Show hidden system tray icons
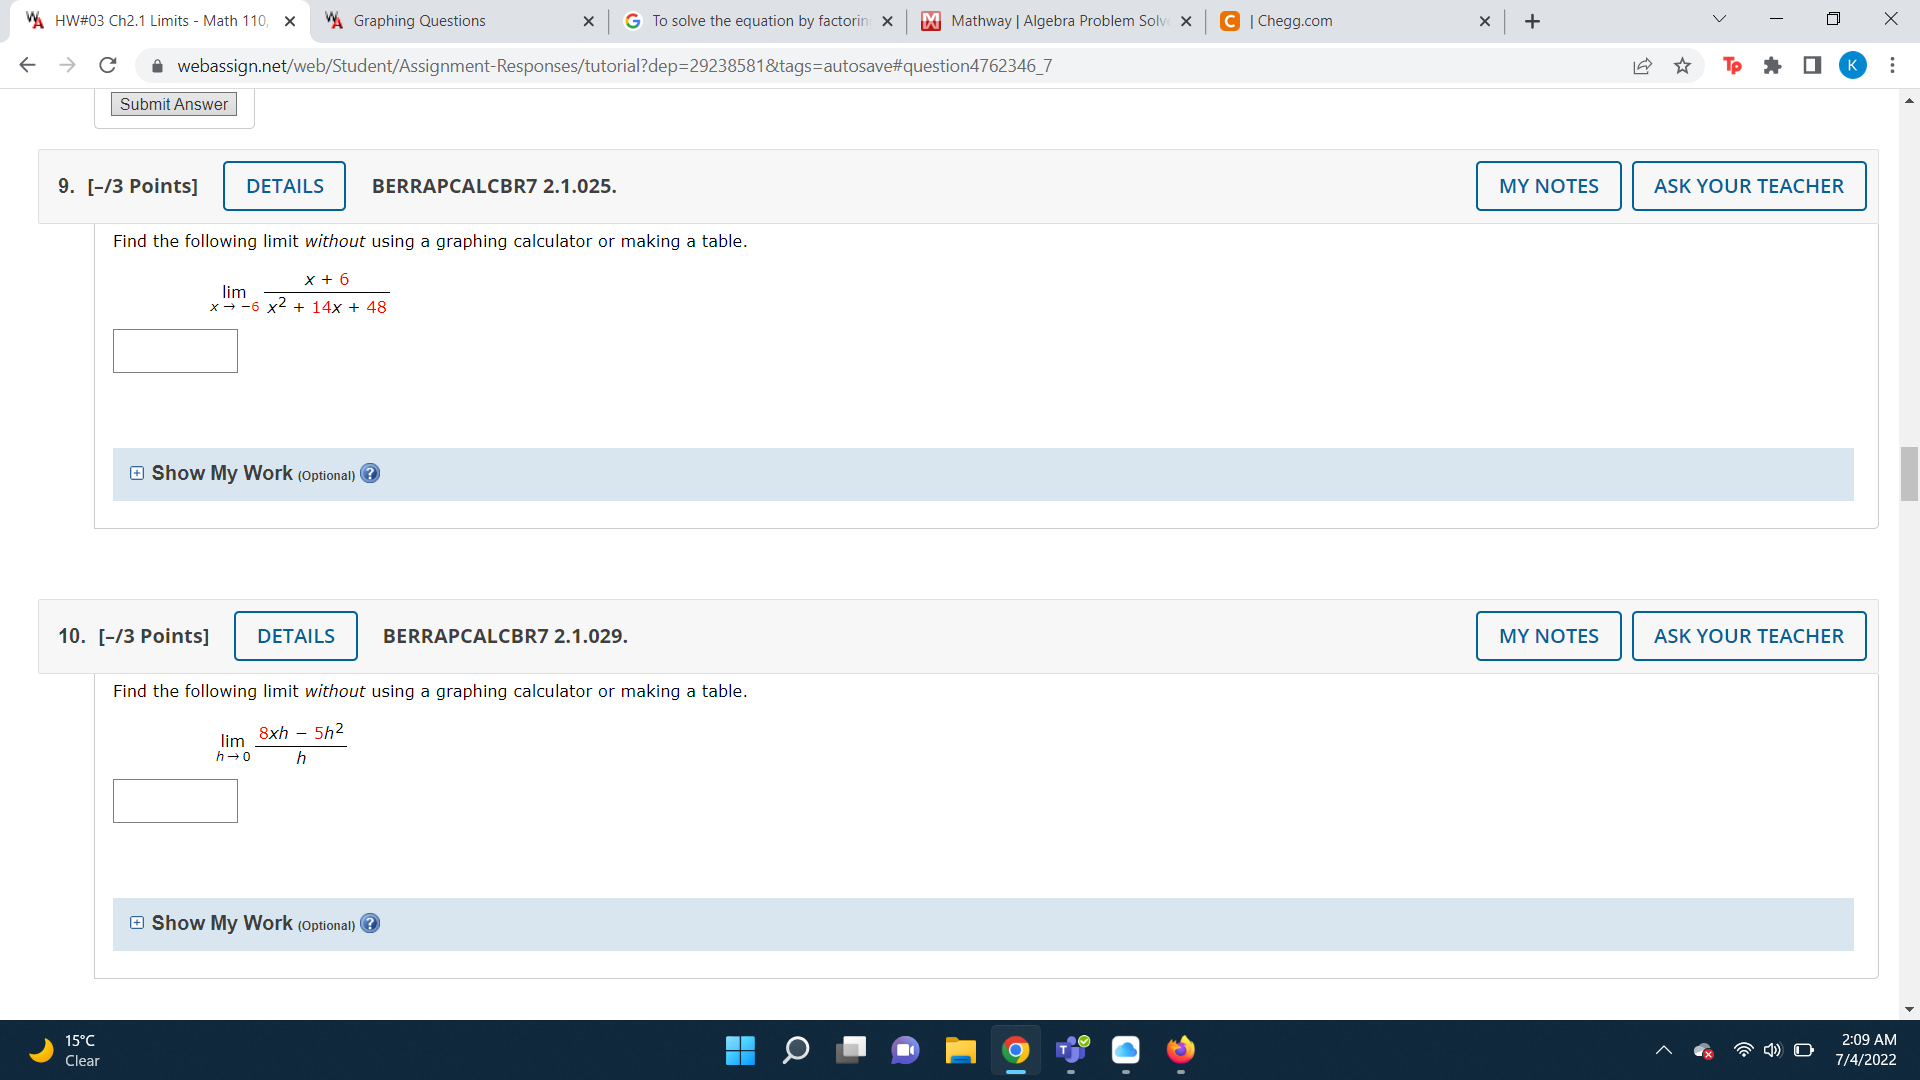 tap(1663, 1050)
